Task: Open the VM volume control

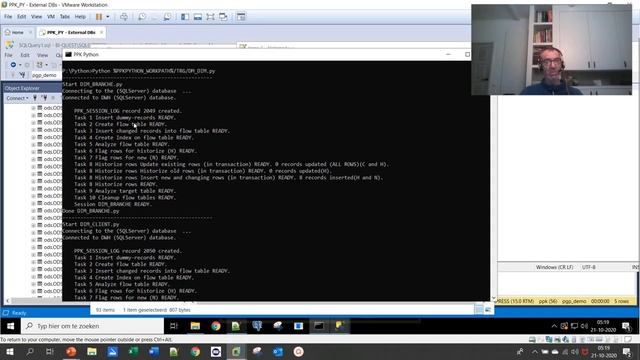Action: [584, 326]
